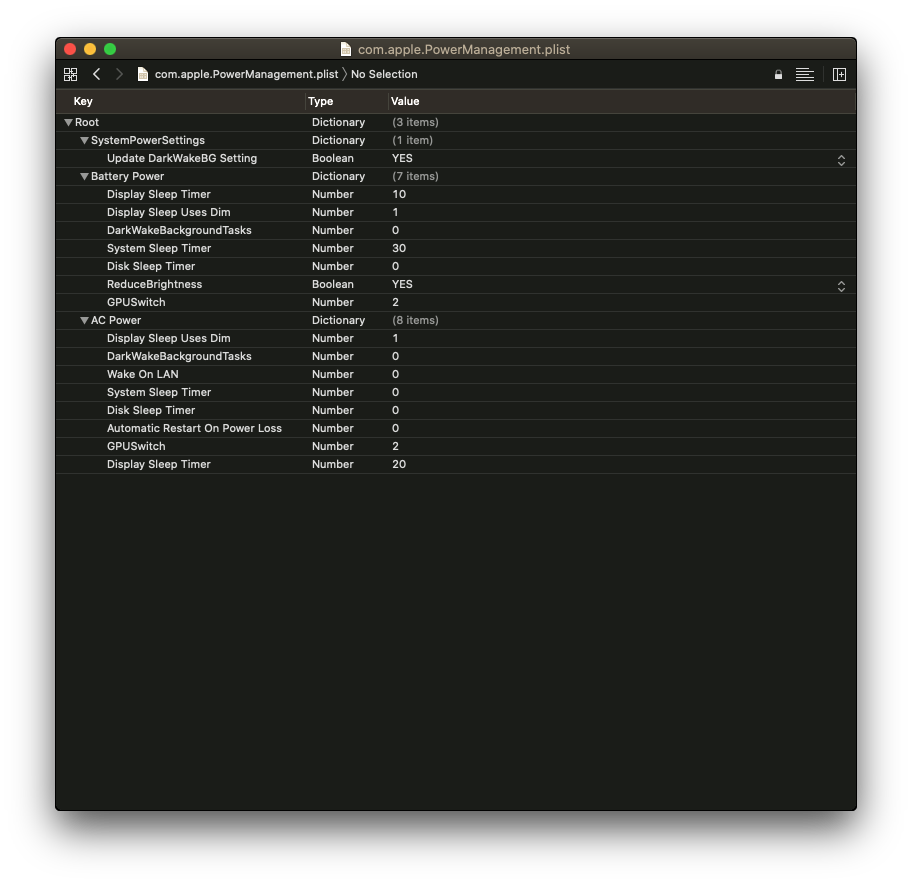Click value 2 of AC Power GPUSwitch
Image resolution: width=912 pixels, height=884 pixels.
click(396, 447)
